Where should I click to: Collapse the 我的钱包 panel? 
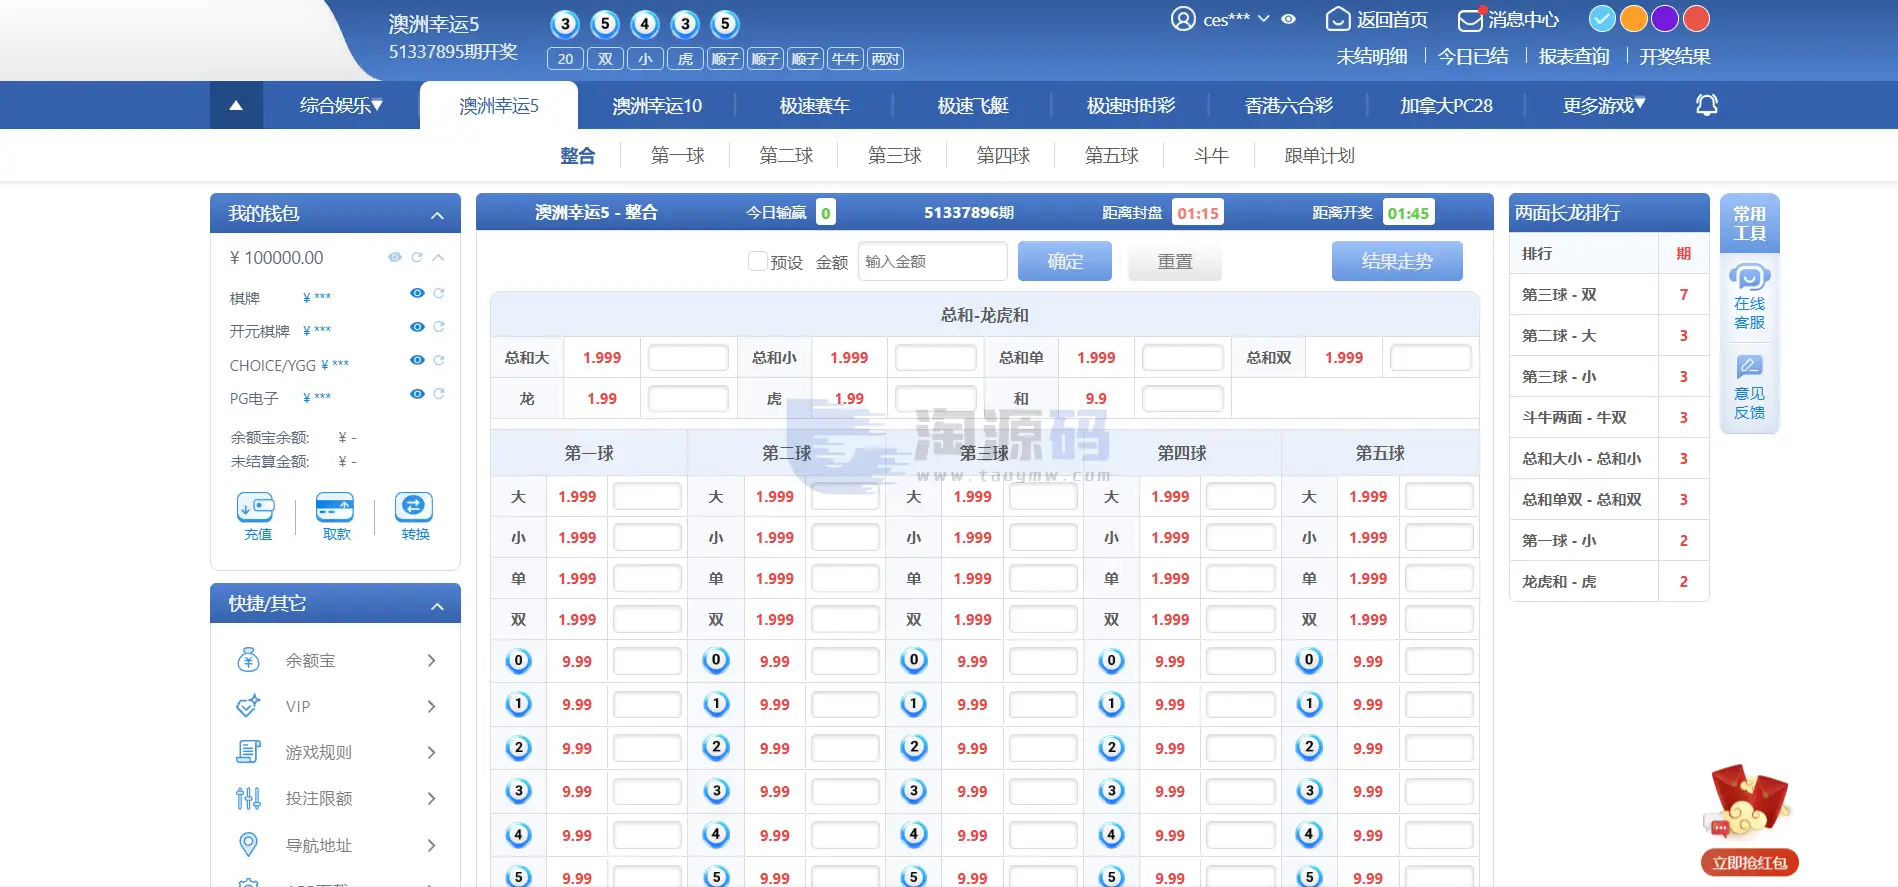point(437,215)
